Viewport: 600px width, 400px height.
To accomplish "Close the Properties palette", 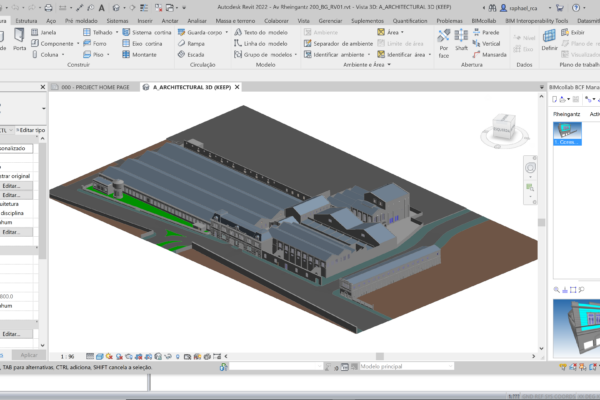I will 43,87.
